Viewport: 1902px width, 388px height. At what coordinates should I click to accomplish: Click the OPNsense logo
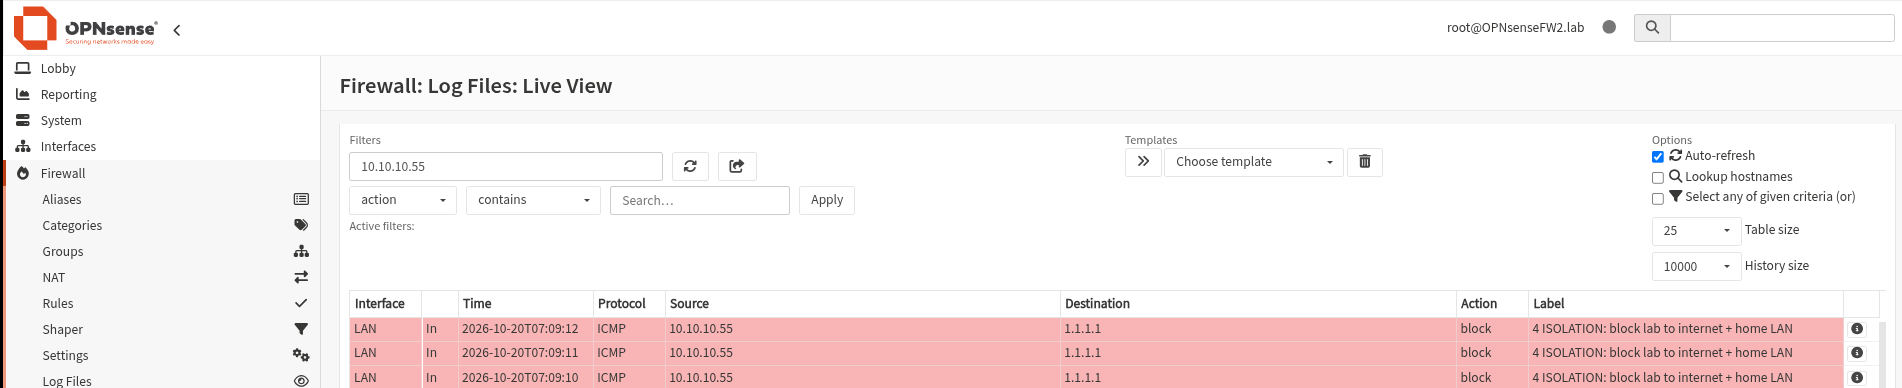tap(86, 28)
